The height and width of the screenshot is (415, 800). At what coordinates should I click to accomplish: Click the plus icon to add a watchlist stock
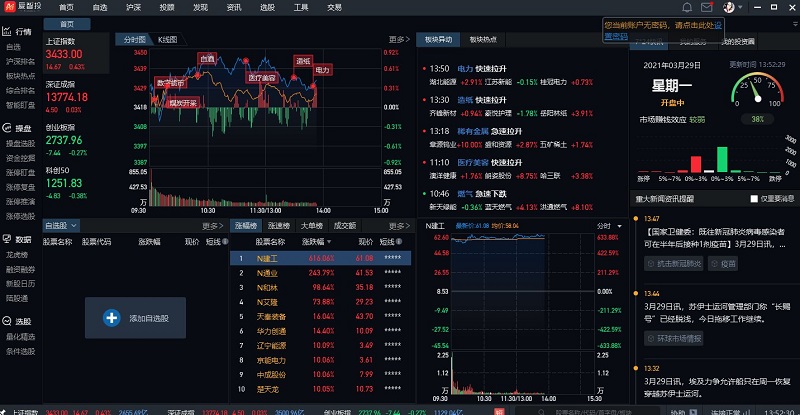pyautogui.click(x=111, y=318)
